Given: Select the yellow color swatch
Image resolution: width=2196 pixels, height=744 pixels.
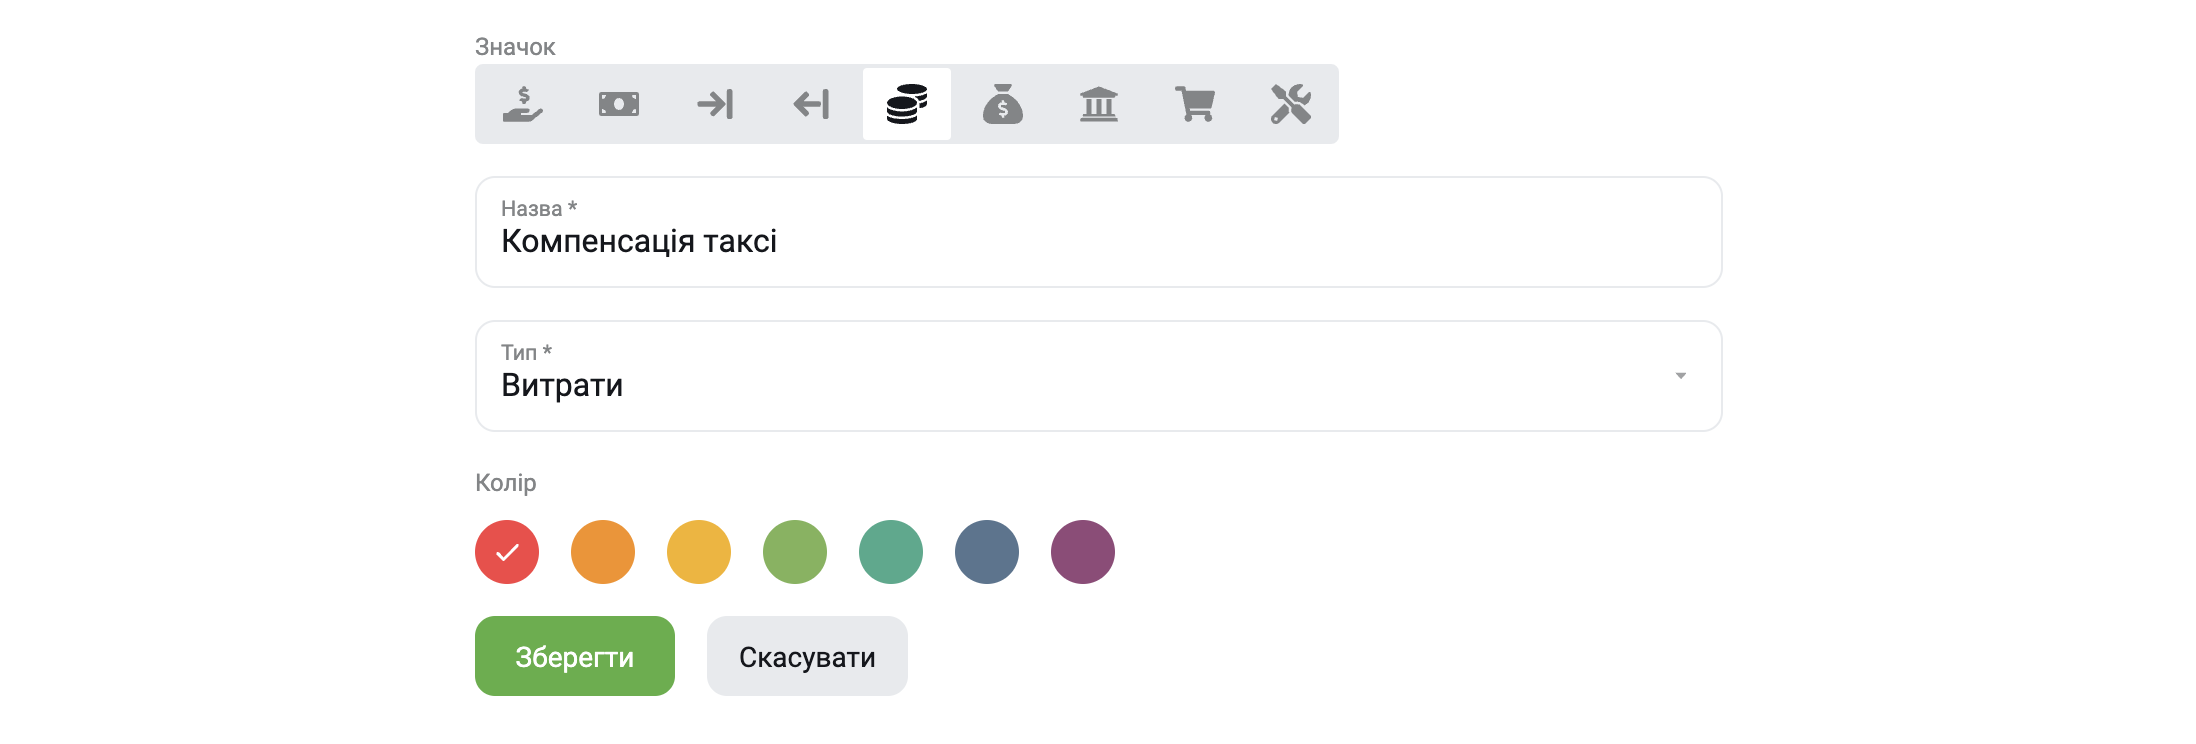Looking at the screenshot, I should tap(699, 552).
